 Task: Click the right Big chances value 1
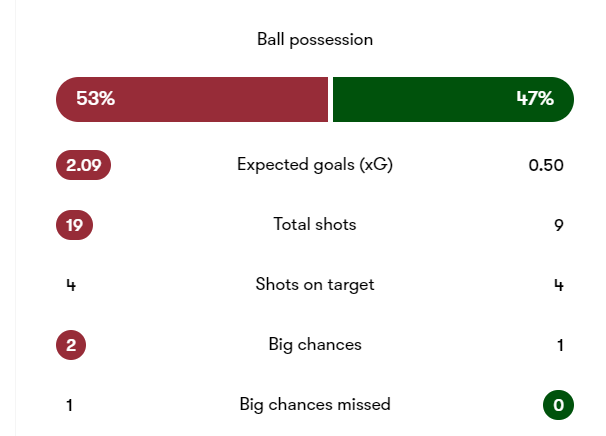coord(560,345)
